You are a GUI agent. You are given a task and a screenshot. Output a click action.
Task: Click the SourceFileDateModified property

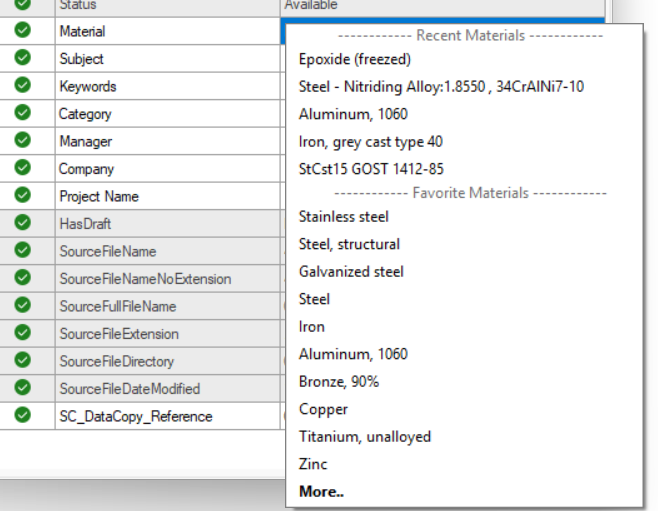(130, 389)
